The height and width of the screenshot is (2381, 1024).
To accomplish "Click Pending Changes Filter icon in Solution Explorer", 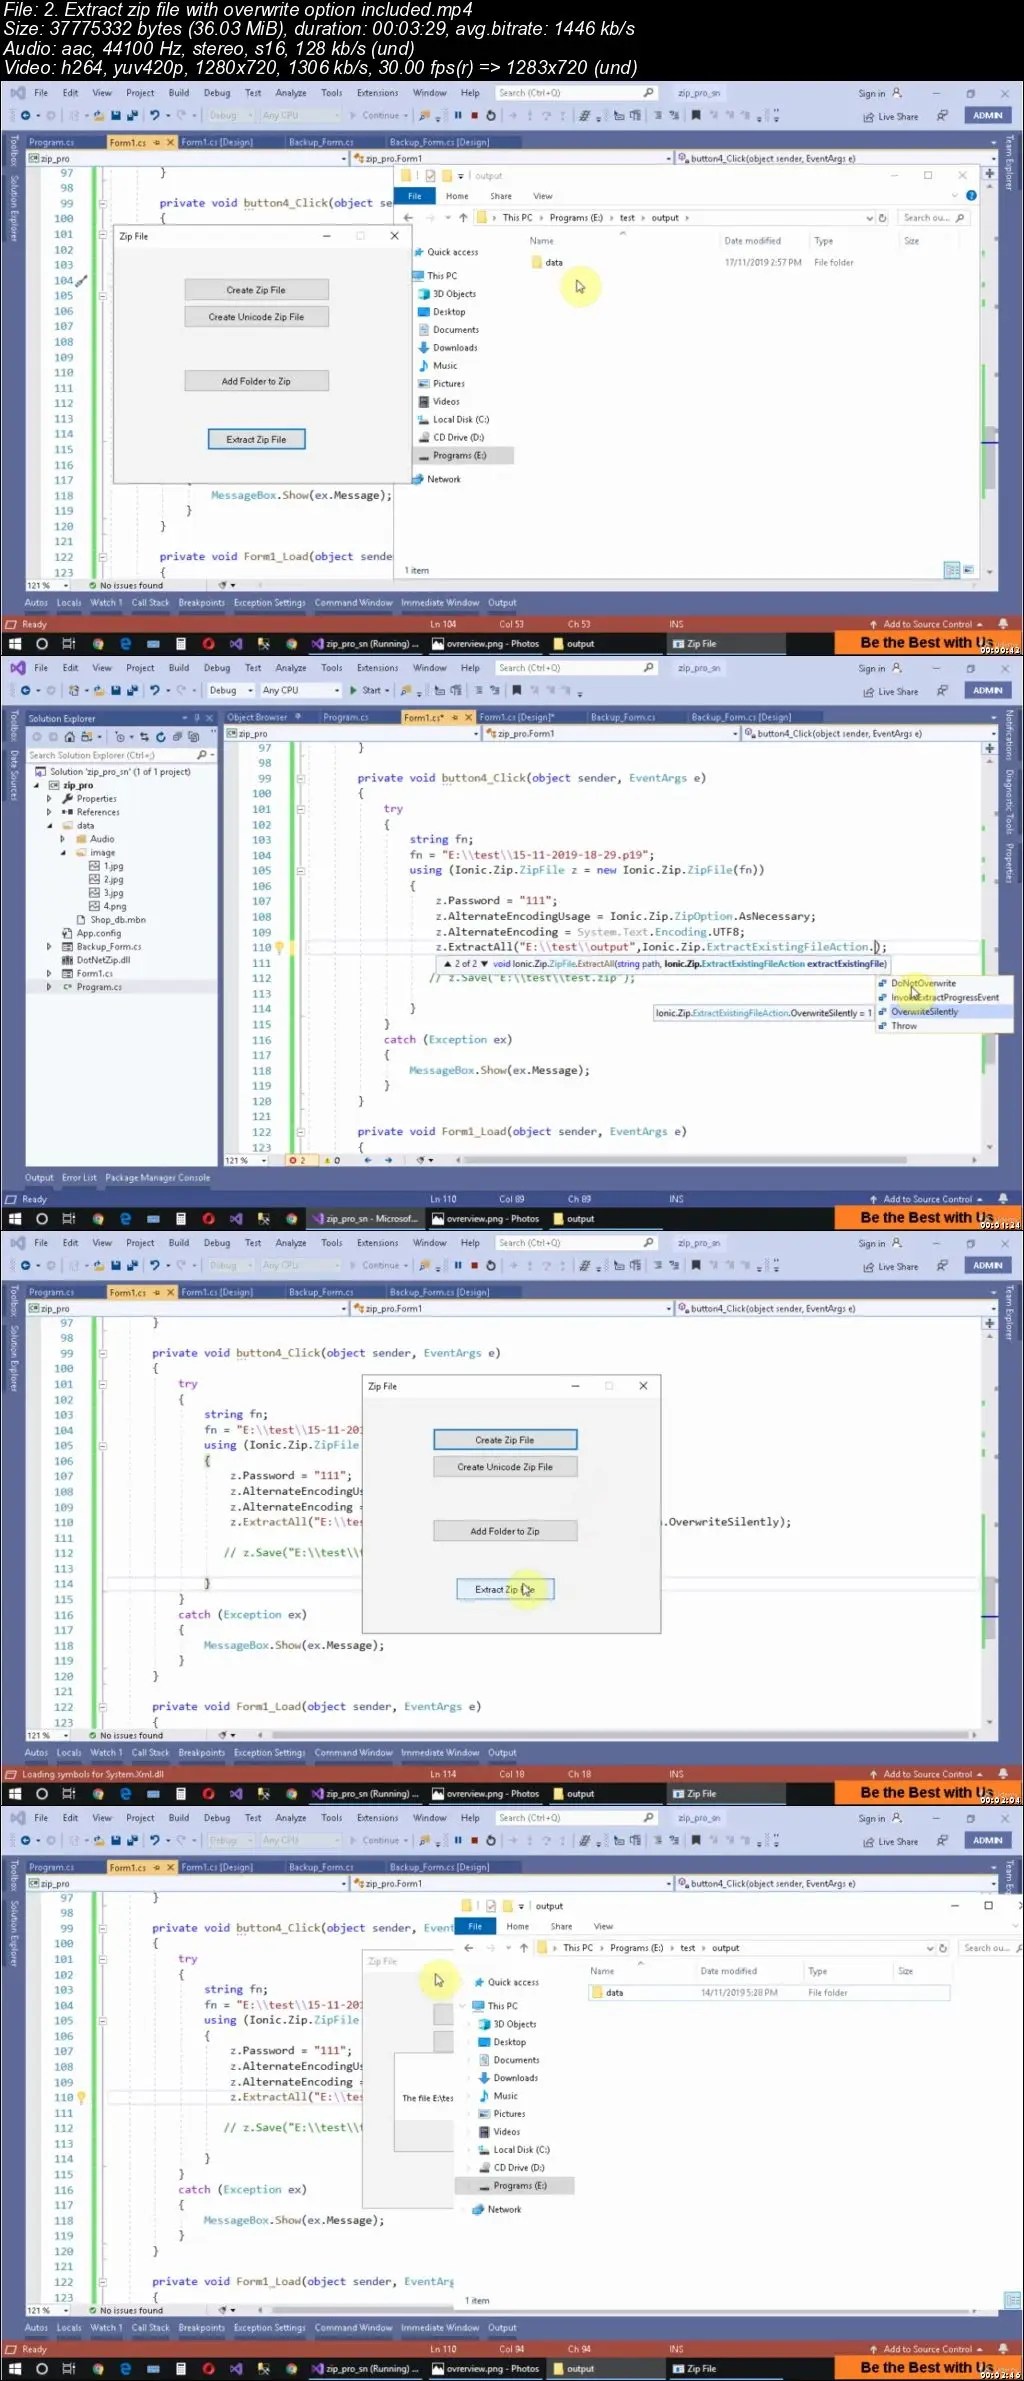I will click(120, 737).
